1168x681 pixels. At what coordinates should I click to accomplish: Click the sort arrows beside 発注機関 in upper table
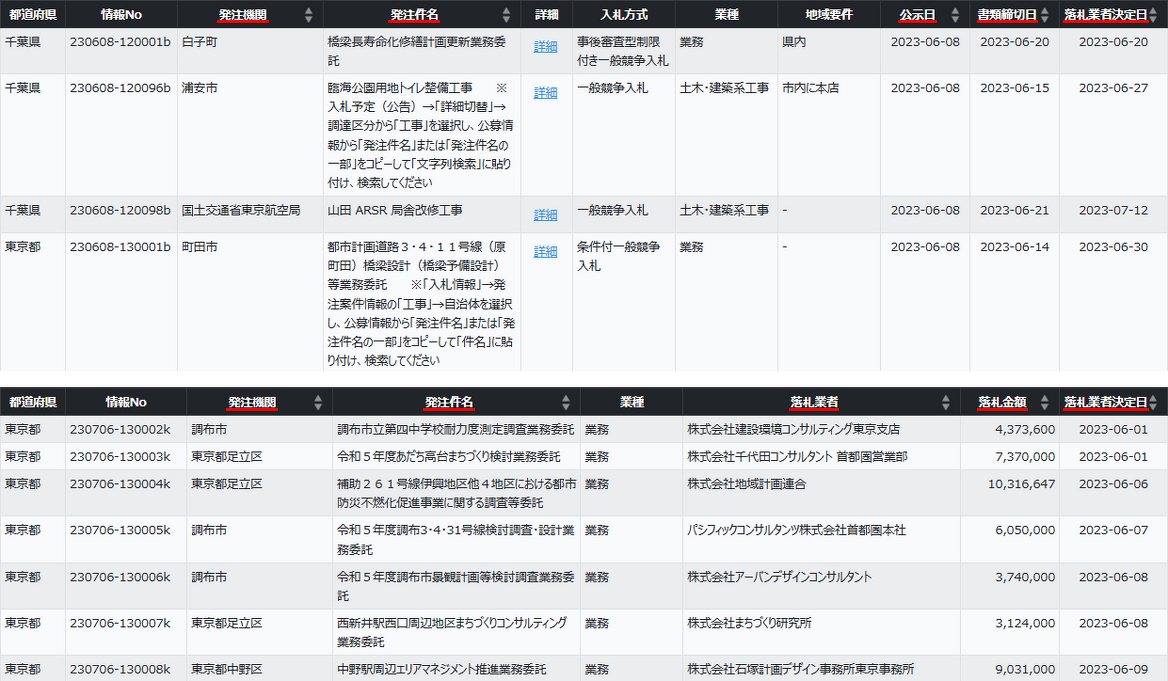pyautogui.click(x=308, y=15)
